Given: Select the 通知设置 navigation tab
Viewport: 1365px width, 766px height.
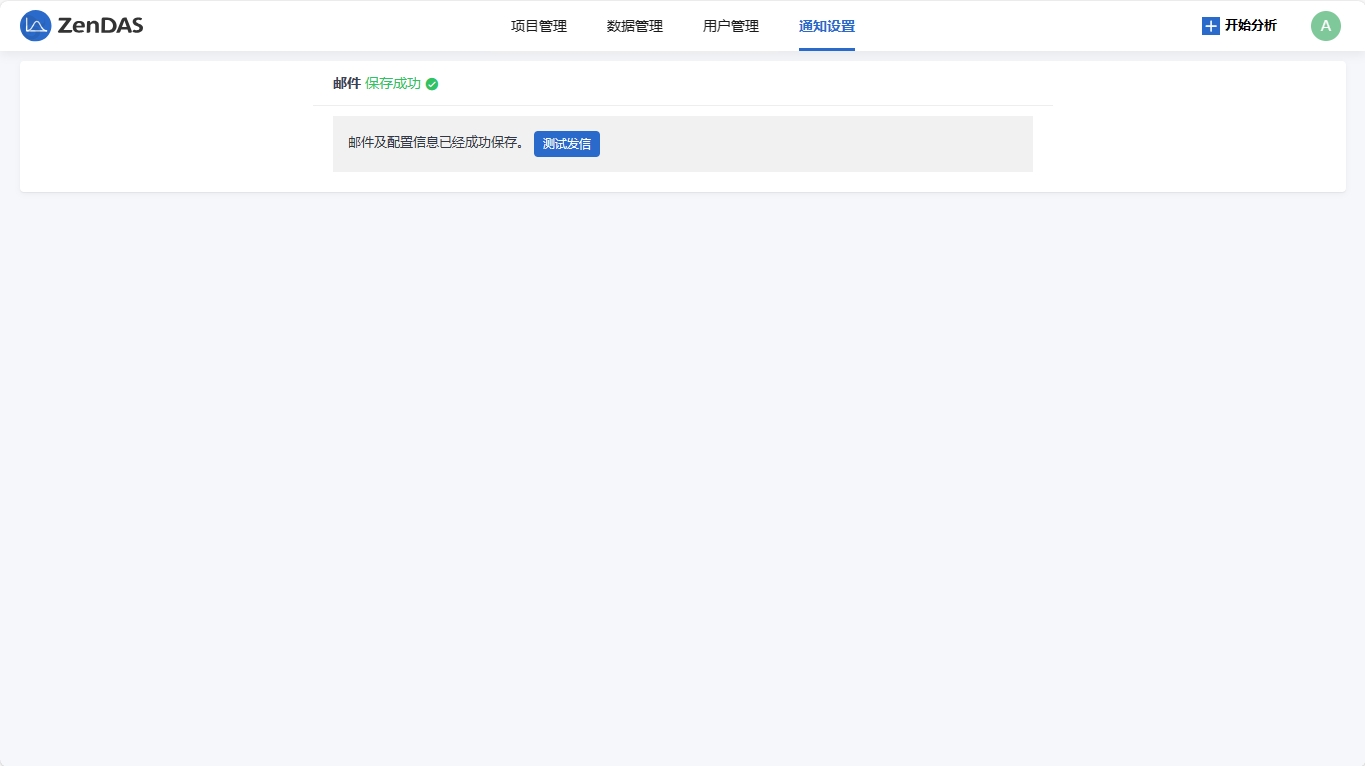Looking at the screenshot, I should tap(826, 26).
